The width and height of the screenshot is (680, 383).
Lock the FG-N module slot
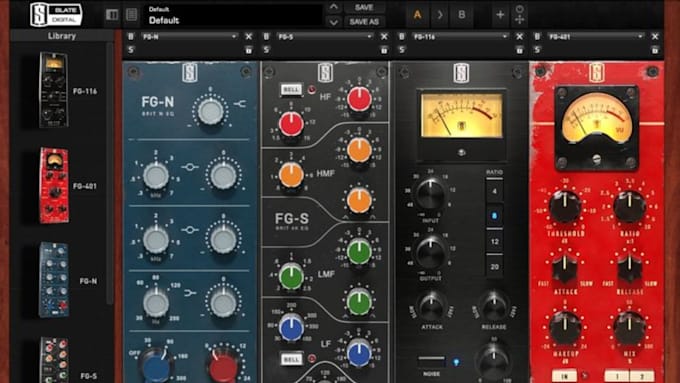click(248, 50)
